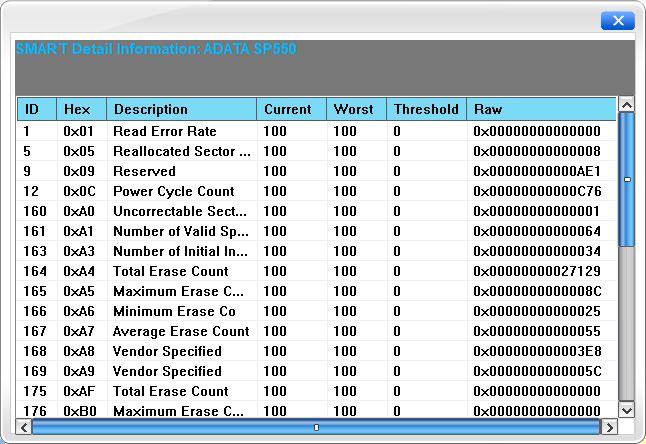Sort by the Hex column header
This screenshot has height=444, width=646.
82,109
